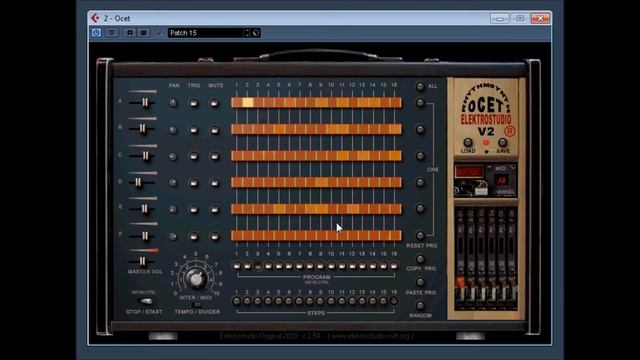Select STEPS button 4

pos(268,302)
